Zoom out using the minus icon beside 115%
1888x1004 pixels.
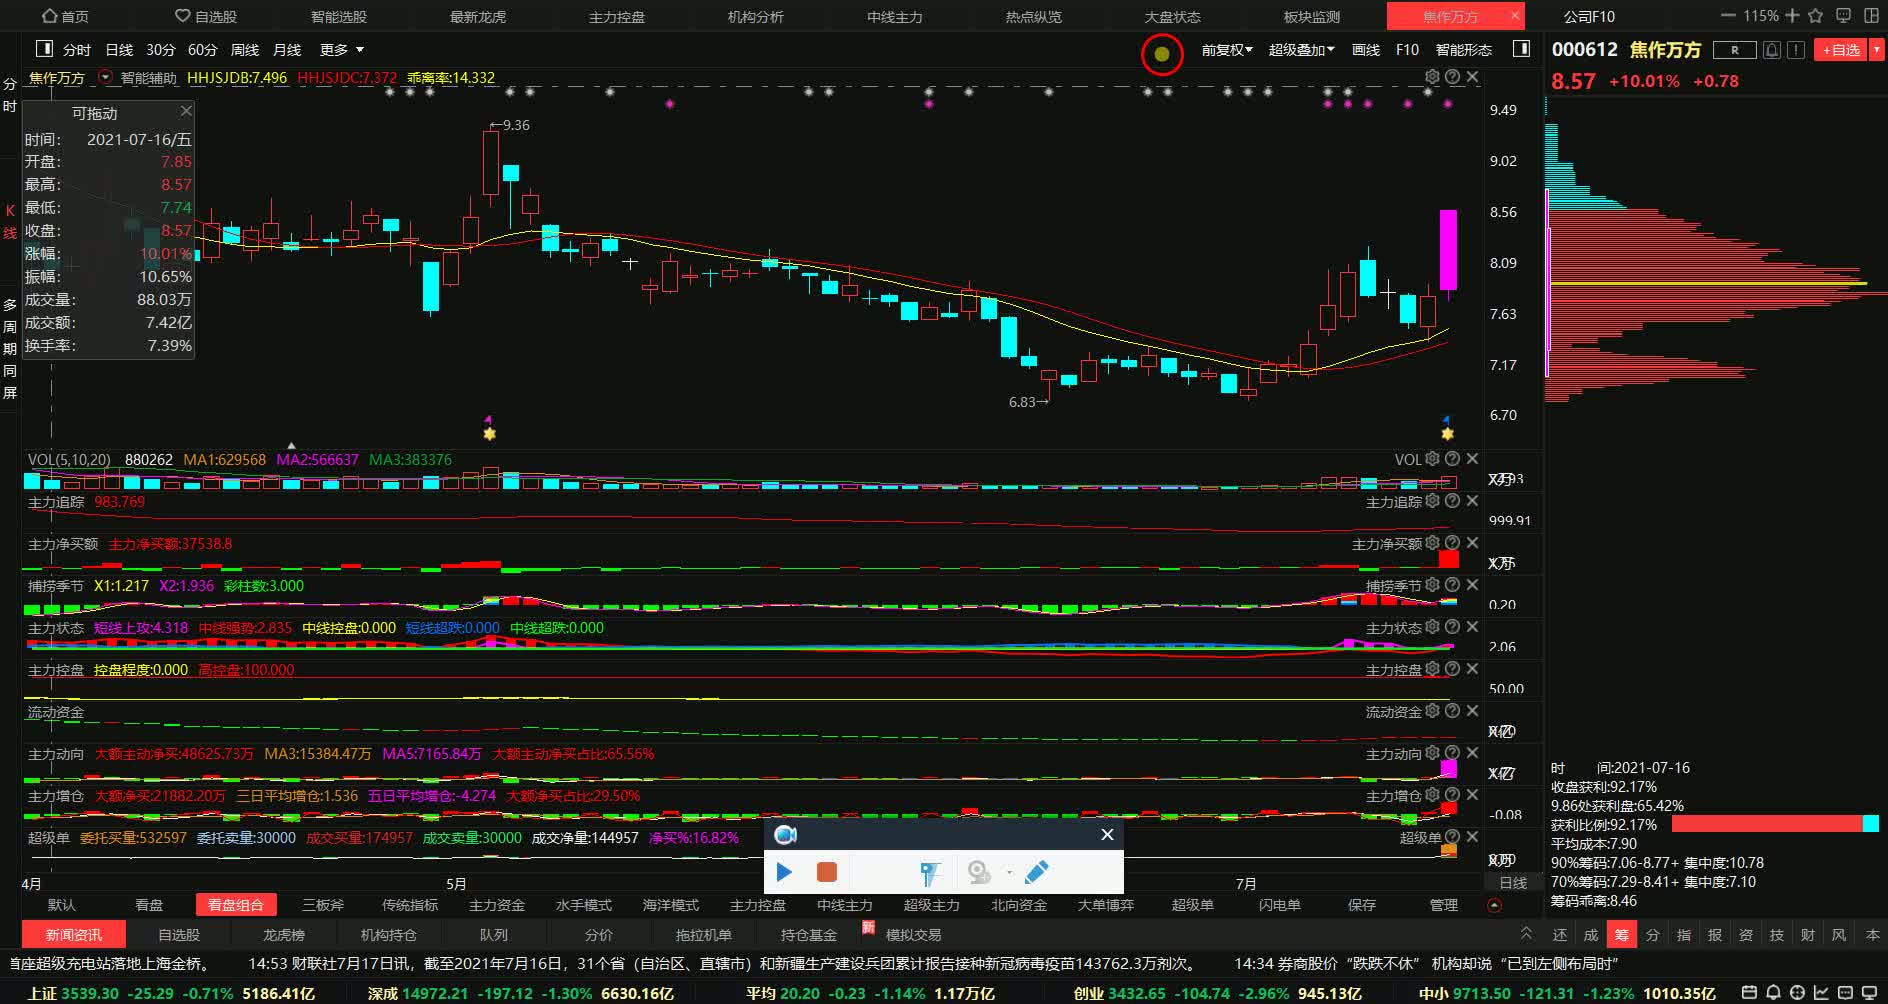coord(1728,16)
